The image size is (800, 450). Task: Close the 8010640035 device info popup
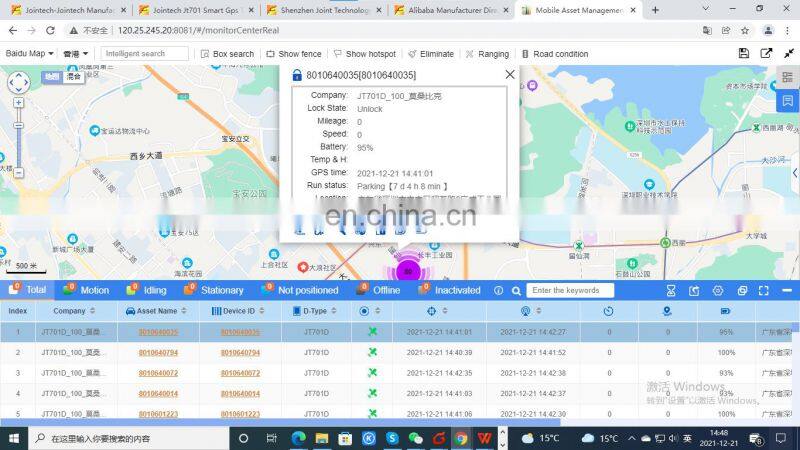pyautogui.click(x=510, y=74)
